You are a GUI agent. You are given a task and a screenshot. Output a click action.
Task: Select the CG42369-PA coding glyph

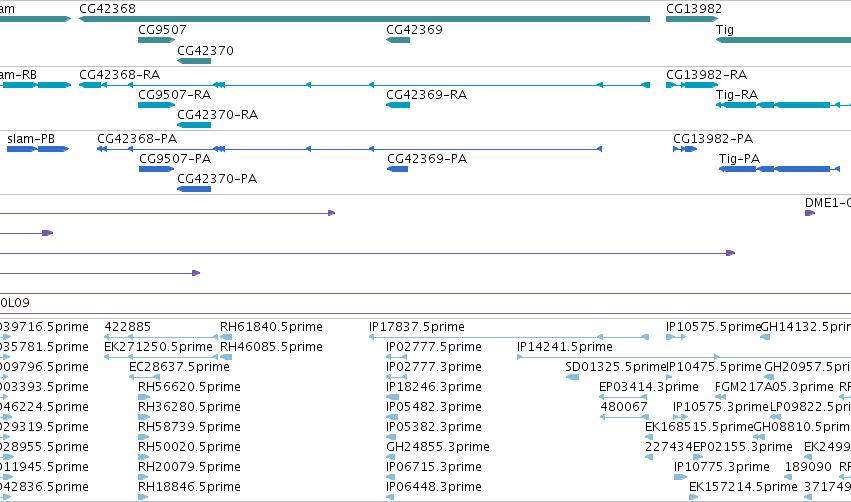(397, 169)
